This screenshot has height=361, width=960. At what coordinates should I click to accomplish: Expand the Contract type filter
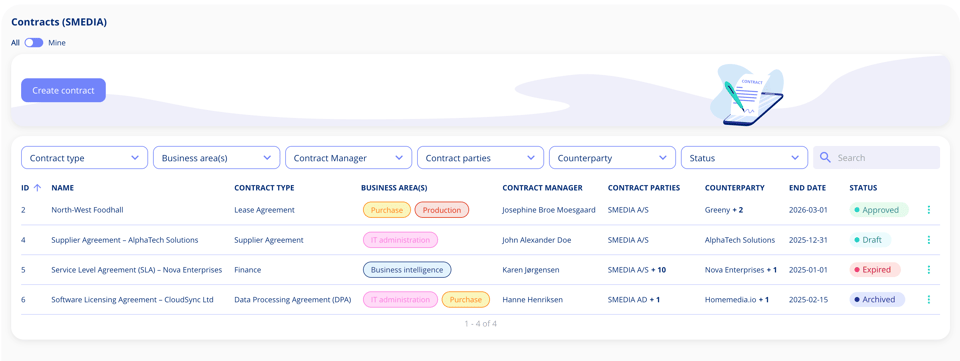tap(84, 158)
